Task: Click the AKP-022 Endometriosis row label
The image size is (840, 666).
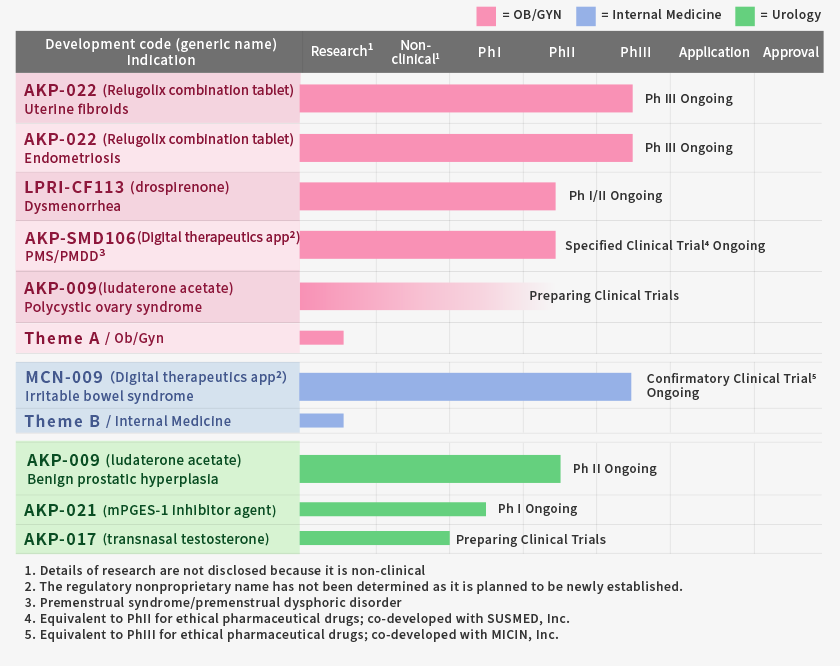Action: 159,148
